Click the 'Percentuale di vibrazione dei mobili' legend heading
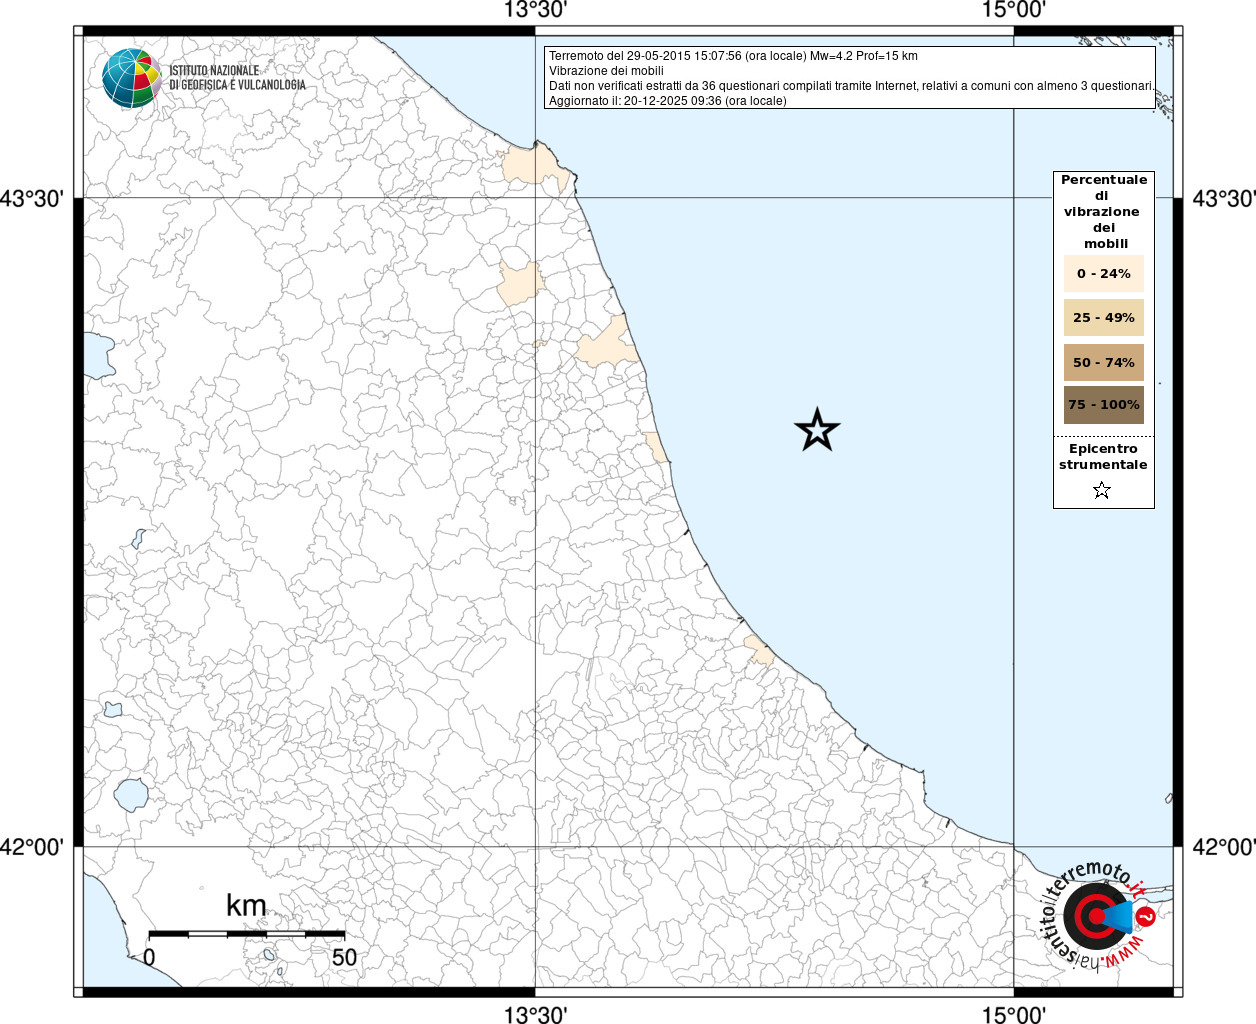 [x=1104, y=211]
